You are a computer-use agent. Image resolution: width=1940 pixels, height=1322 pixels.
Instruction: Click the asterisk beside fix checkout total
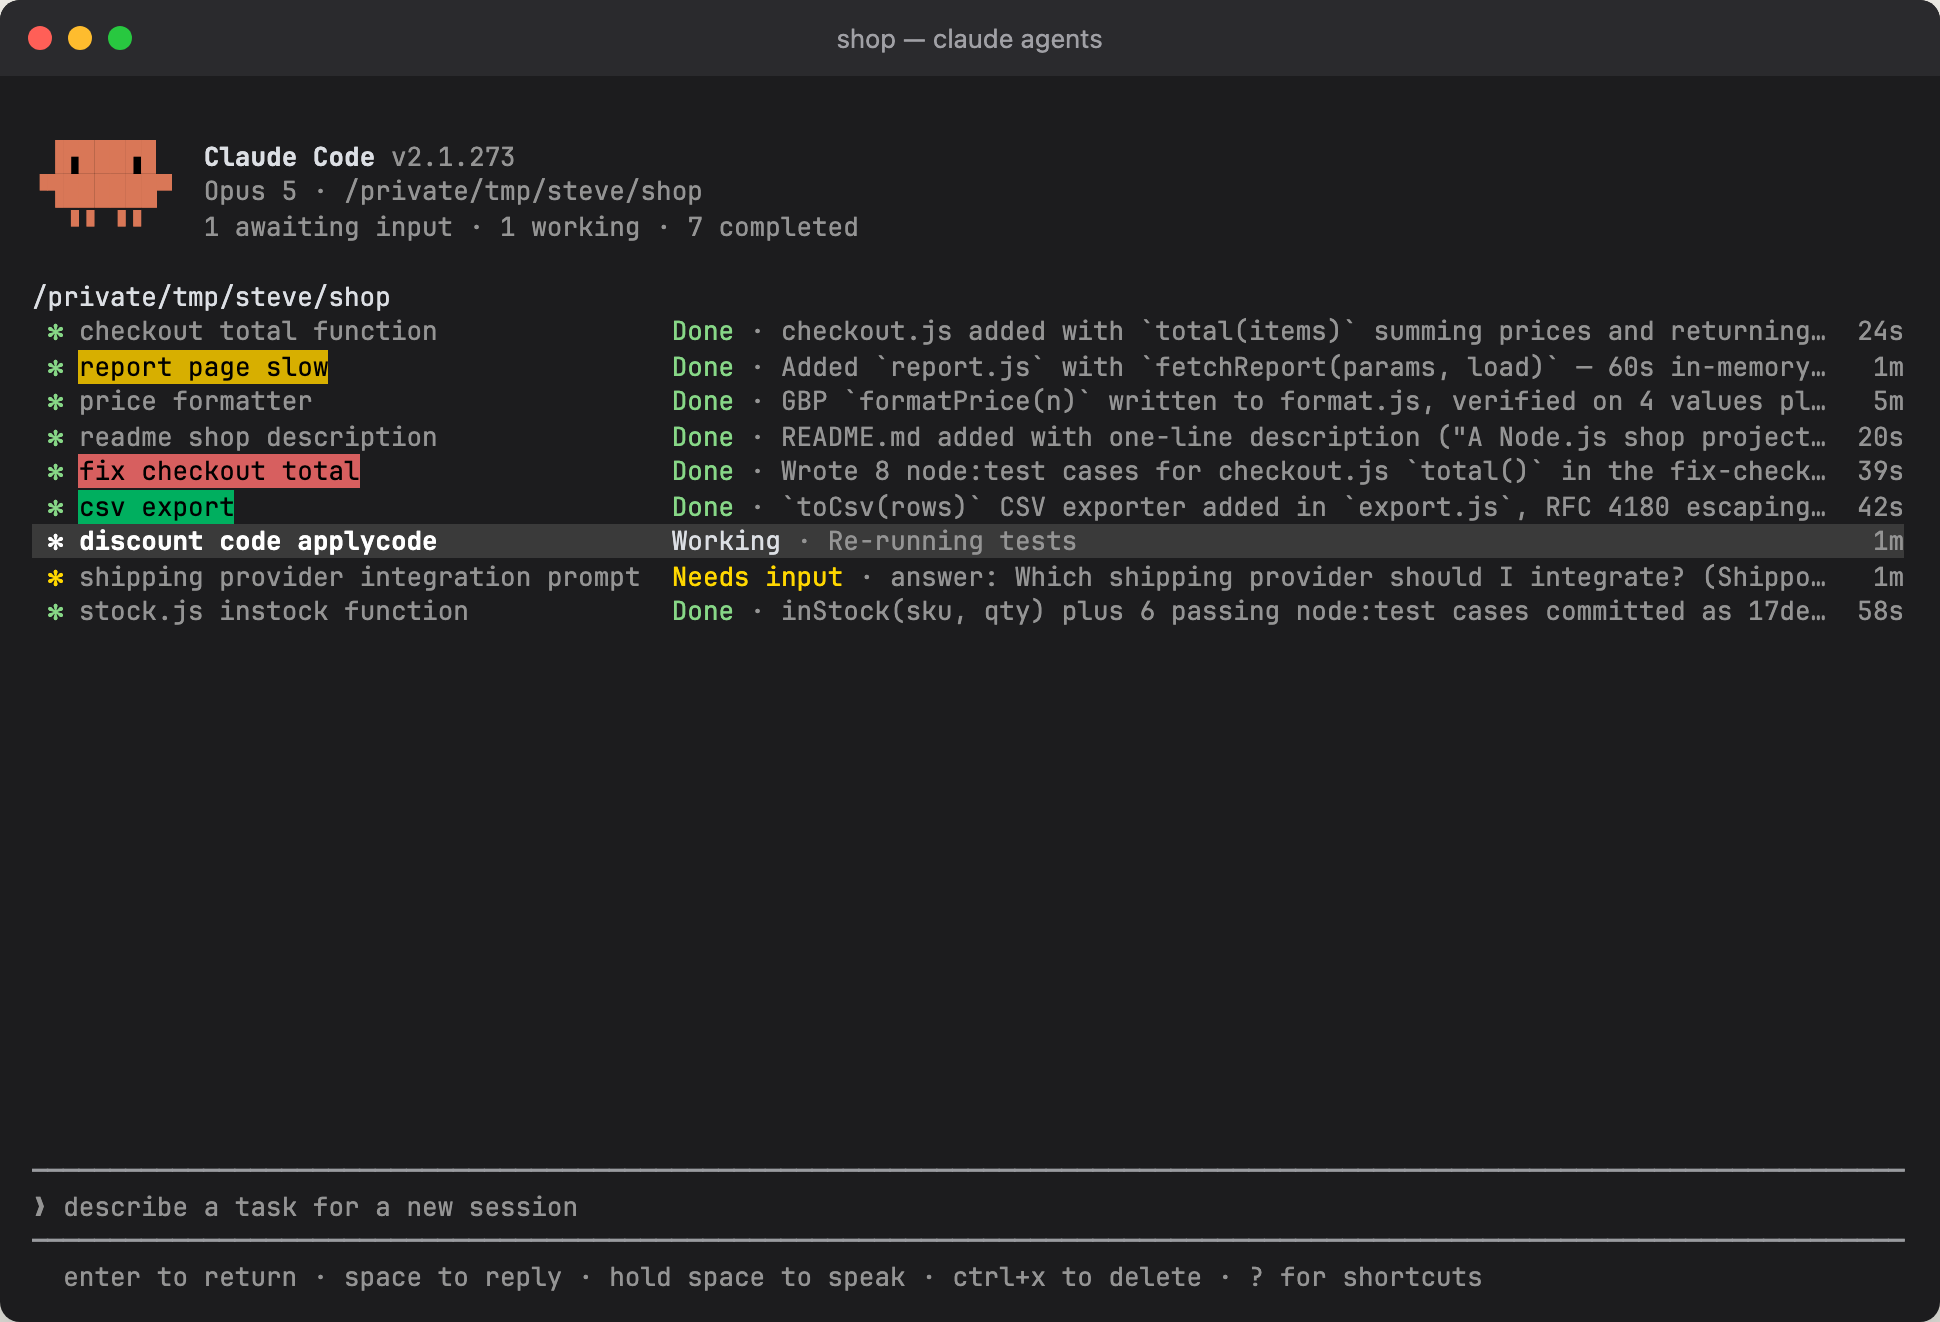[56, 472]
